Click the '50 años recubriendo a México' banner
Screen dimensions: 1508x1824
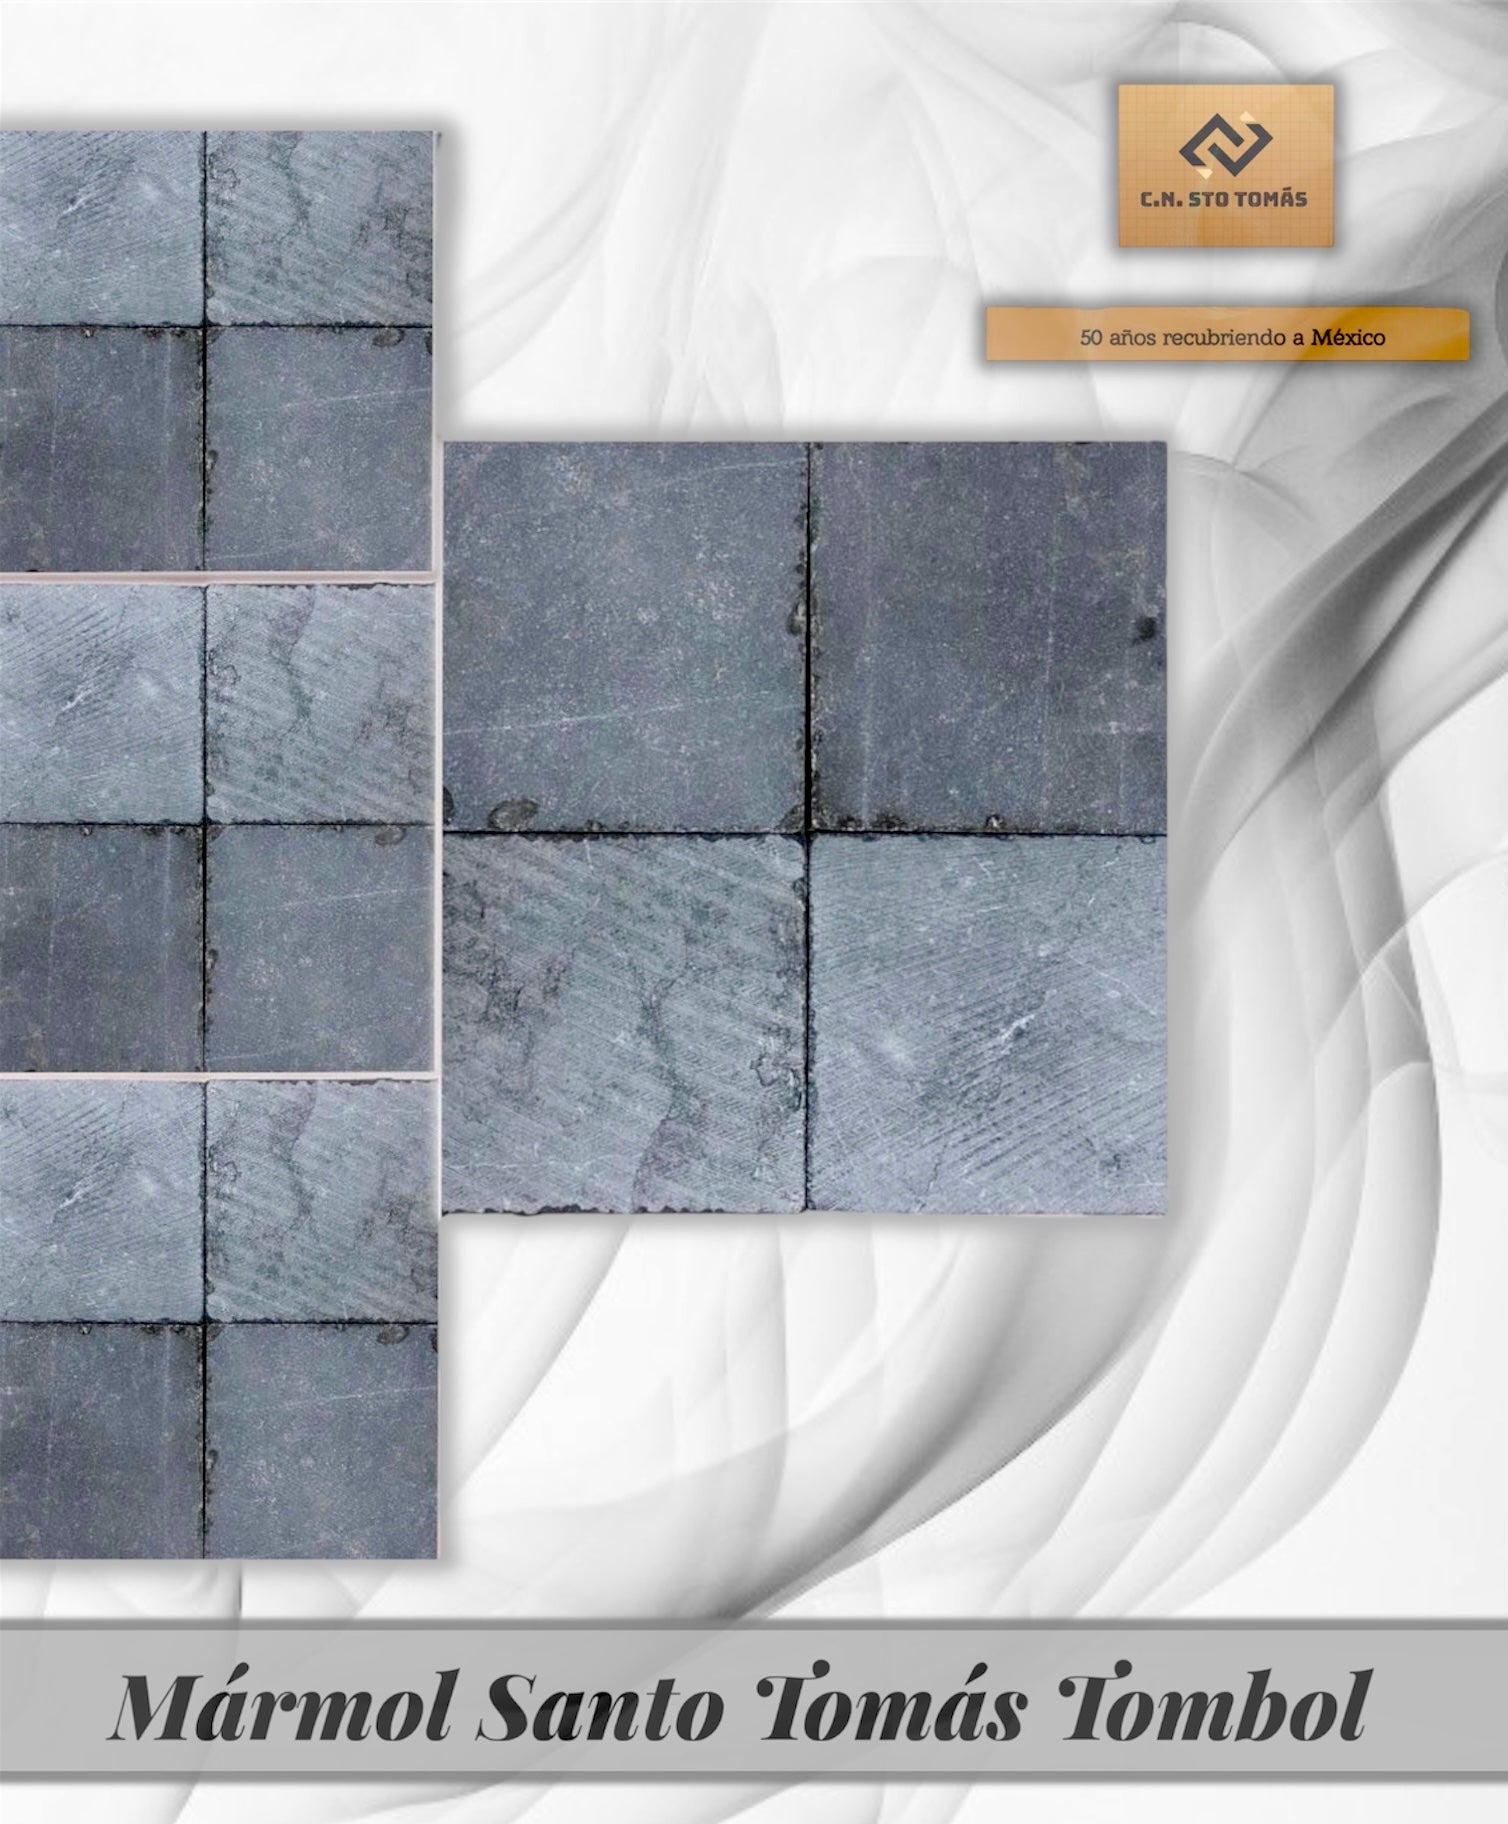point(1228,336)
